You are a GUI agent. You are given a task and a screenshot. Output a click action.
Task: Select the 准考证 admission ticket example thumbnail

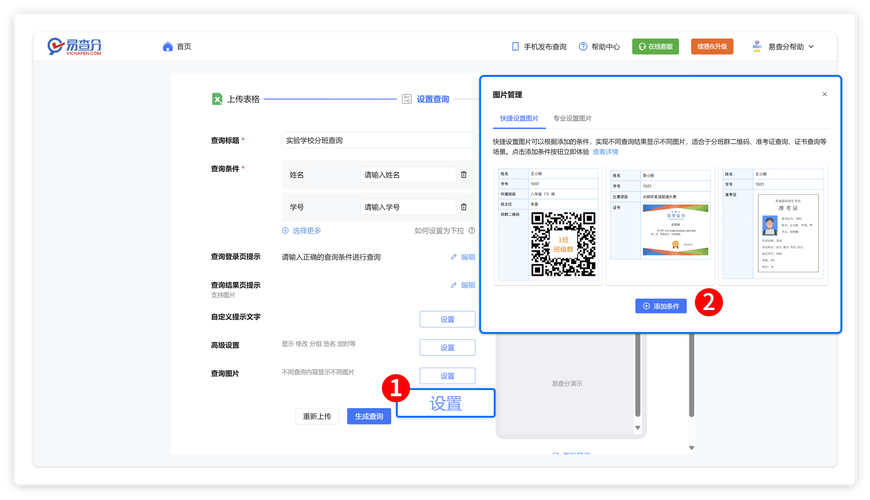pos(773,225)
